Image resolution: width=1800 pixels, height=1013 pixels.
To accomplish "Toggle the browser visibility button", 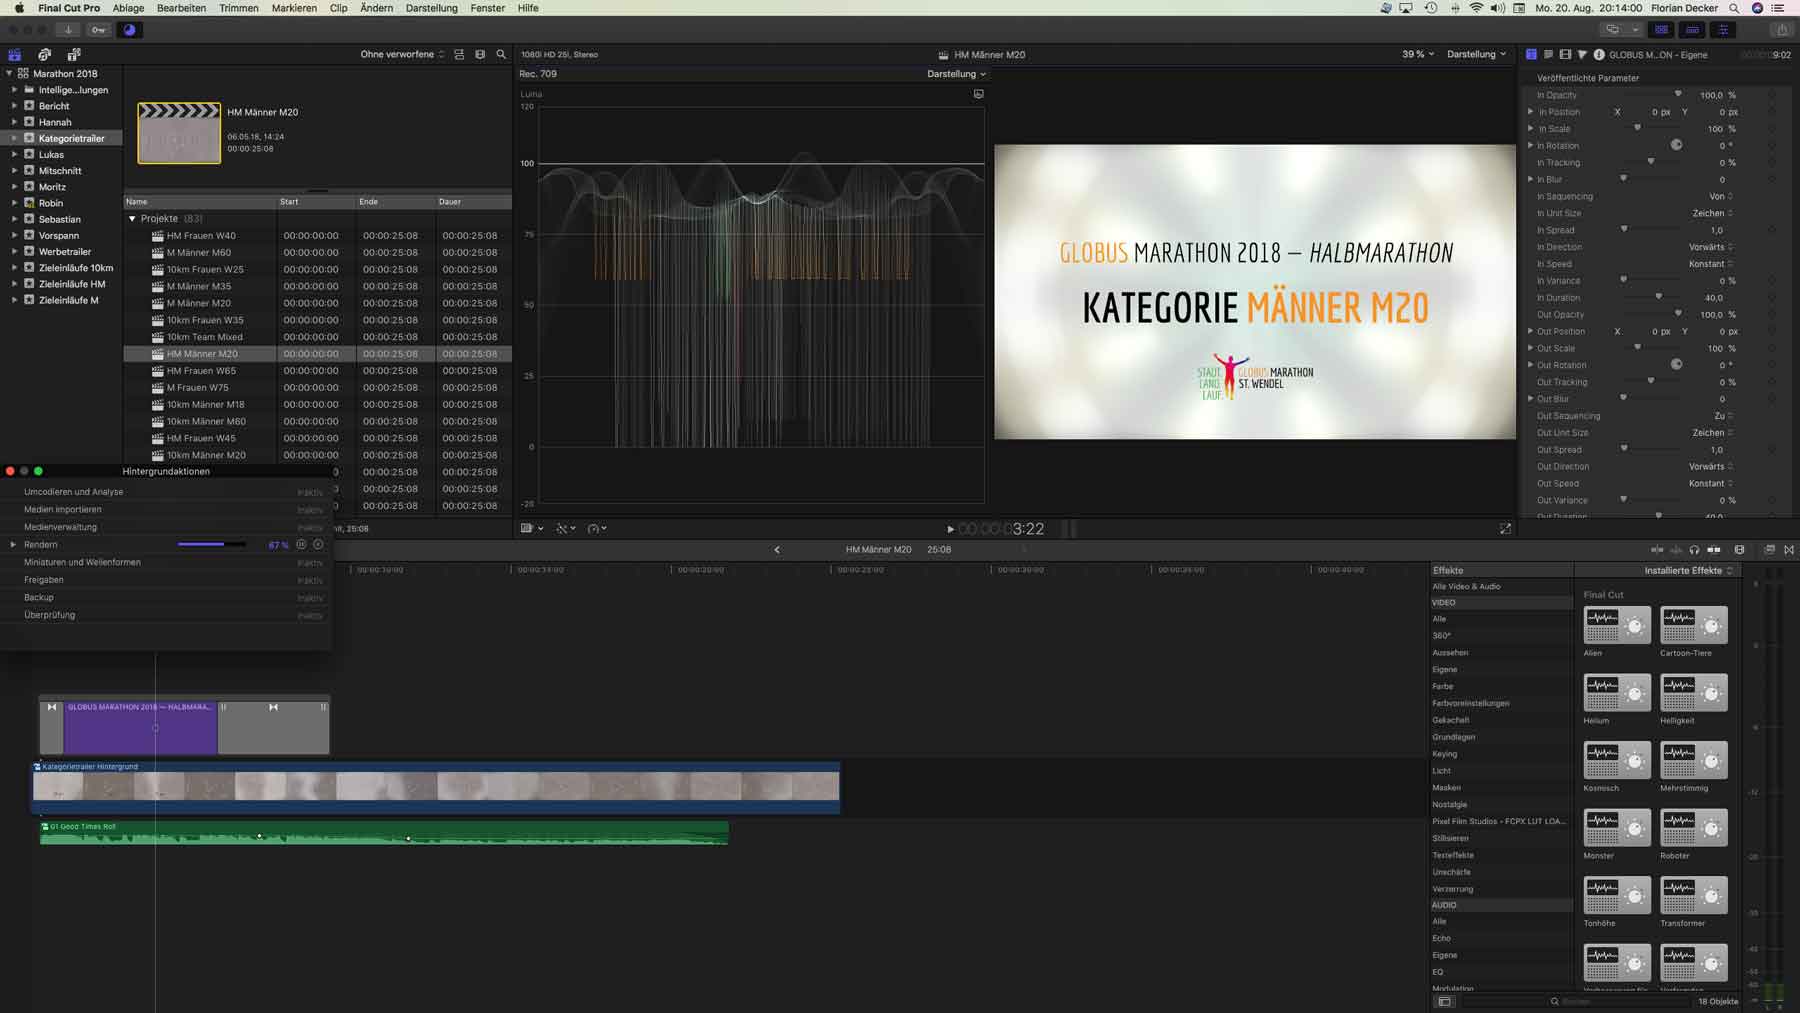I will point(1661,30).
